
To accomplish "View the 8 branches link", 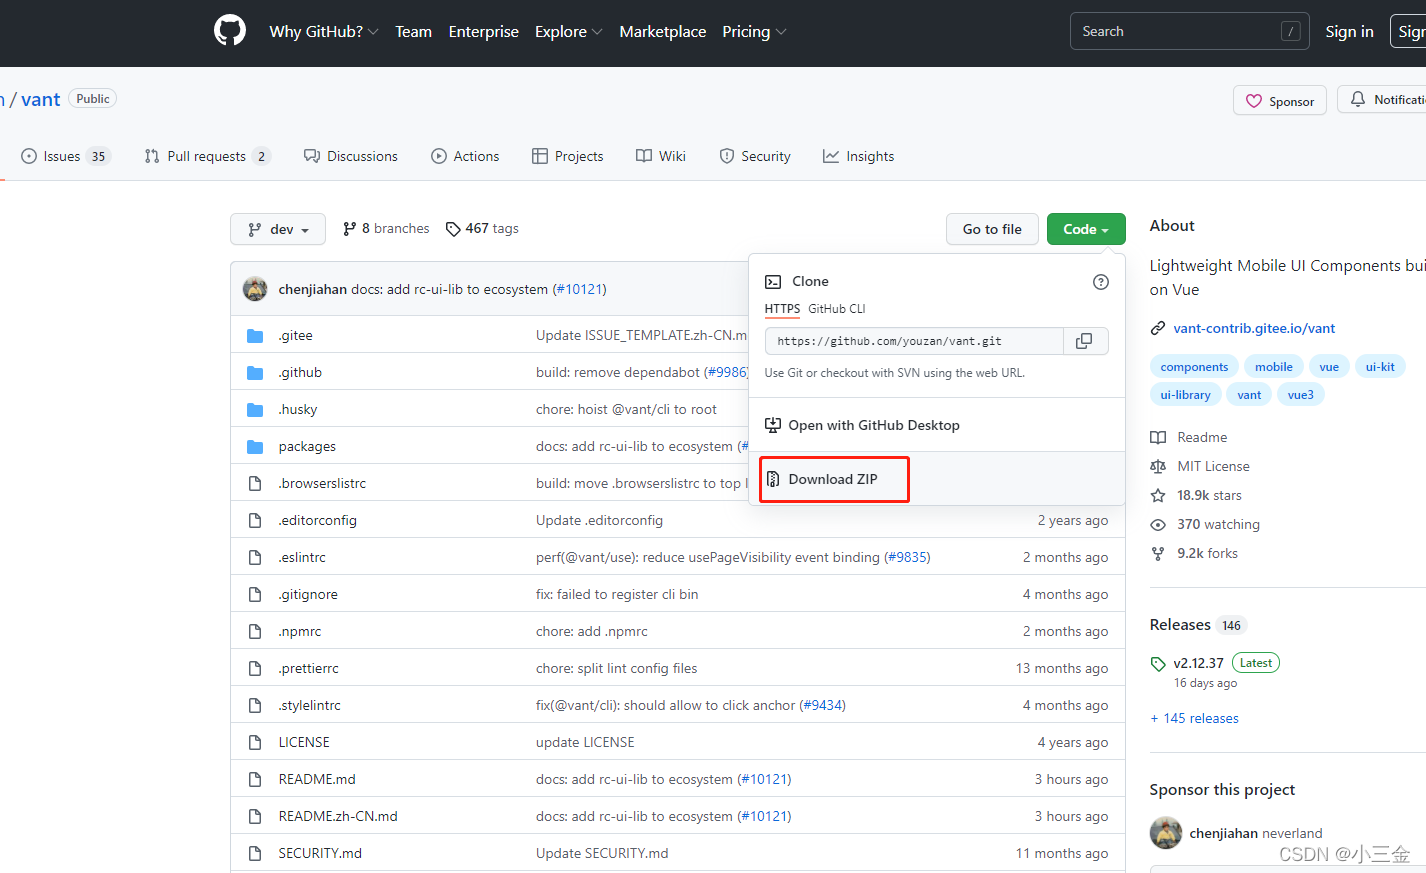I will 386,229.
